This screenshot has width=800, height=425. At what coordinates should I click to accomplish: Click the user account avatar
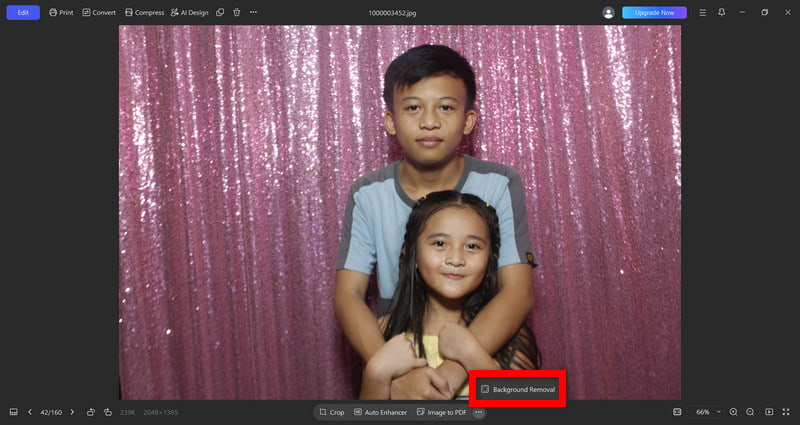point(608,13)
